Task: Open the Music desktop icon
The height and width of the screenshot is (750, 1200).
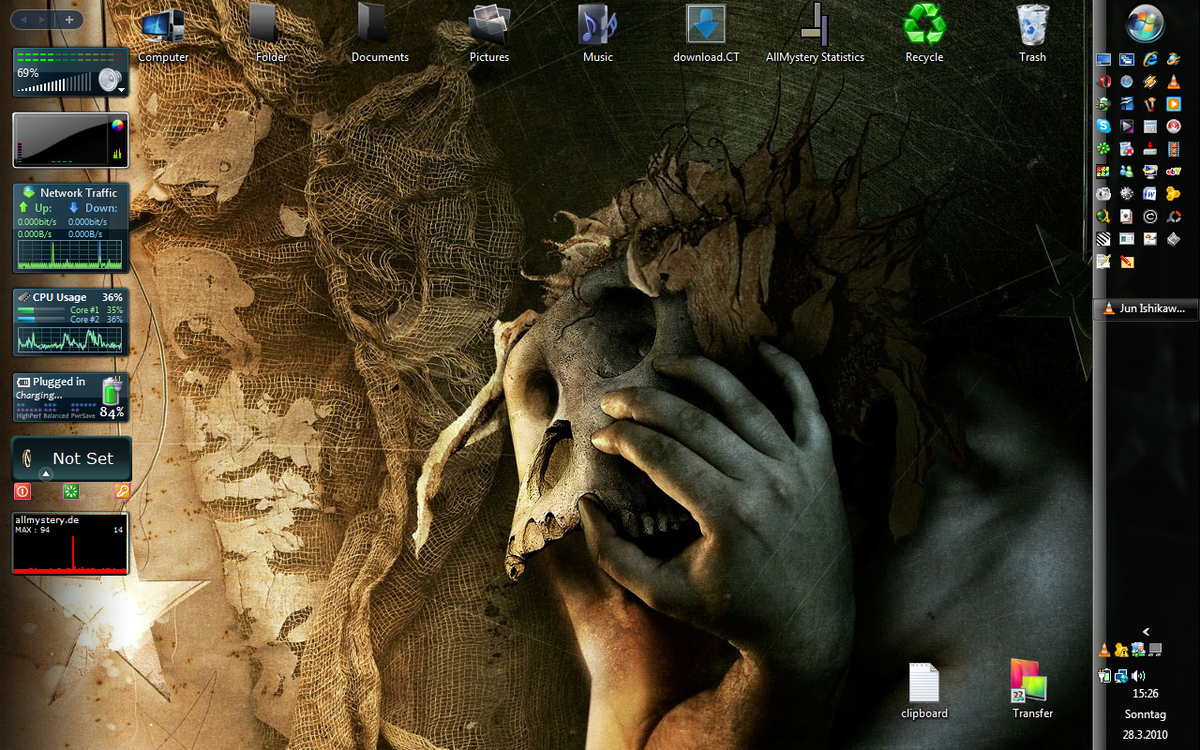Action: click(x=598, y=32)
